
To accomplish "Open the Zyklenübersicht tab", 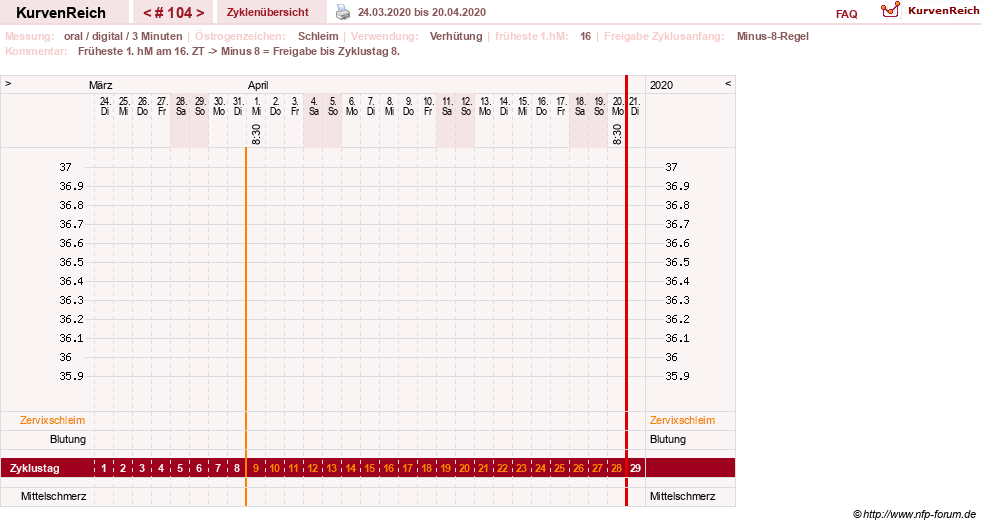I will point(268,12).
